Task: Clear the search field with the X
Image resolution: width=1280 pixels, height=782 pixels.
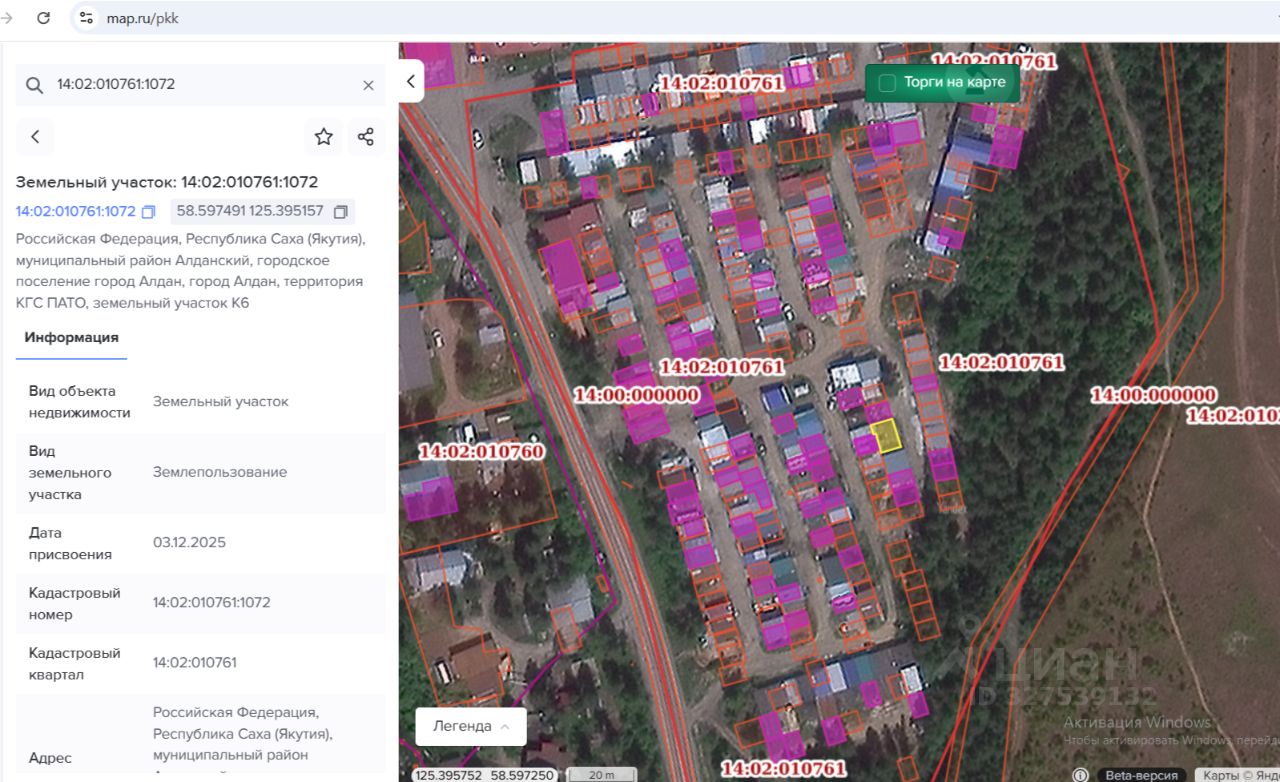Action: pos(368,85)
